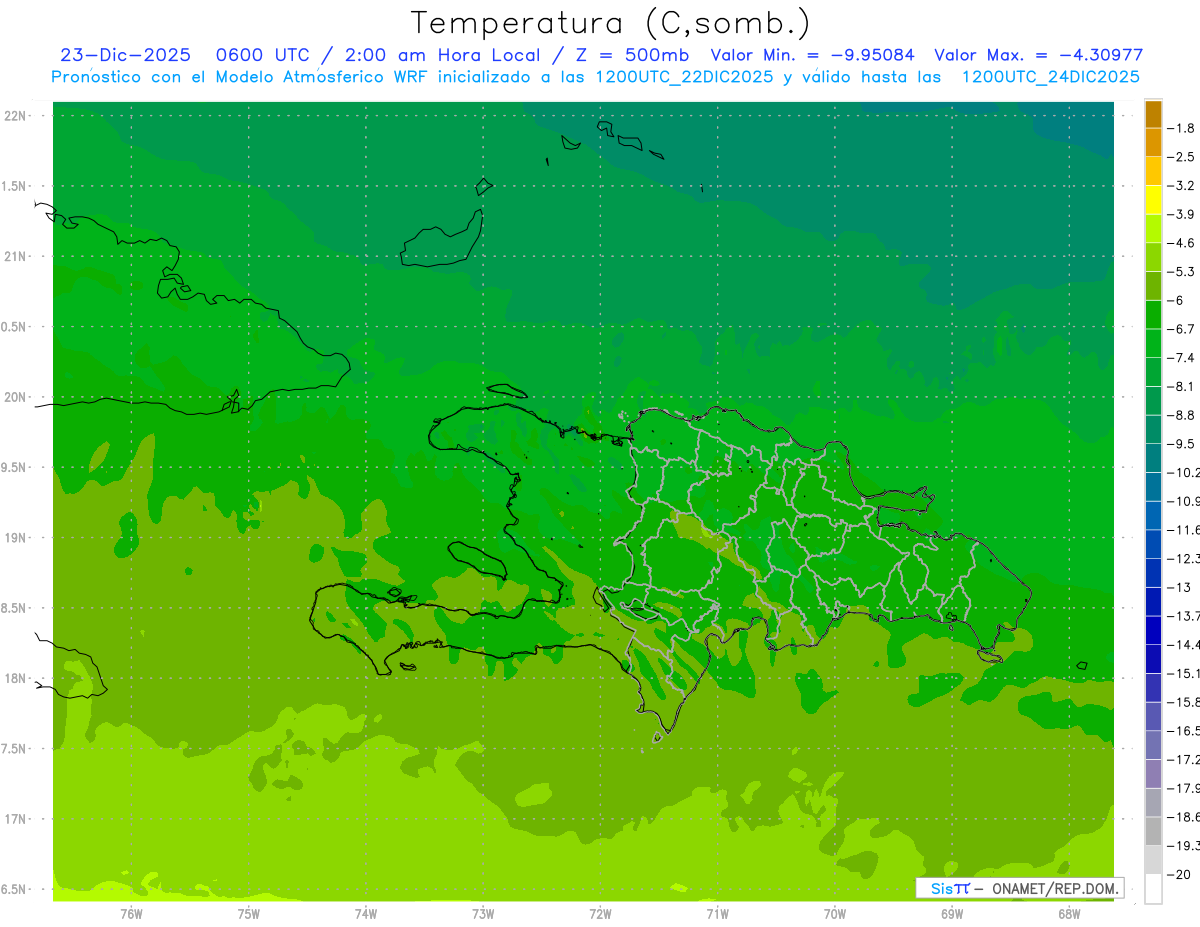Screen dimensions: 1200x927
Task: Pick the dark orange swatch above -1.8
Action: [1153, 114]
